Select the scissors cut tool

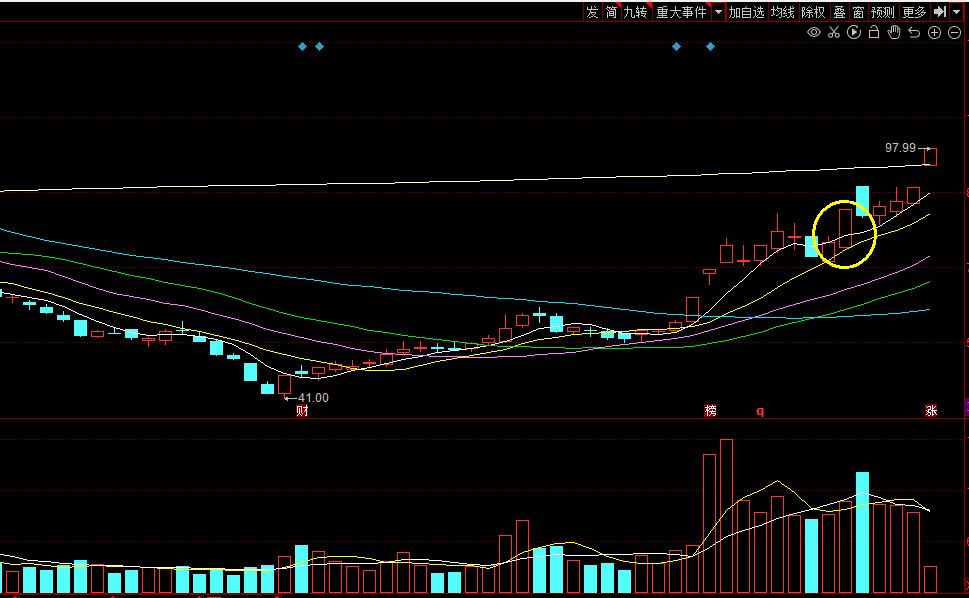tap(834, 32)
